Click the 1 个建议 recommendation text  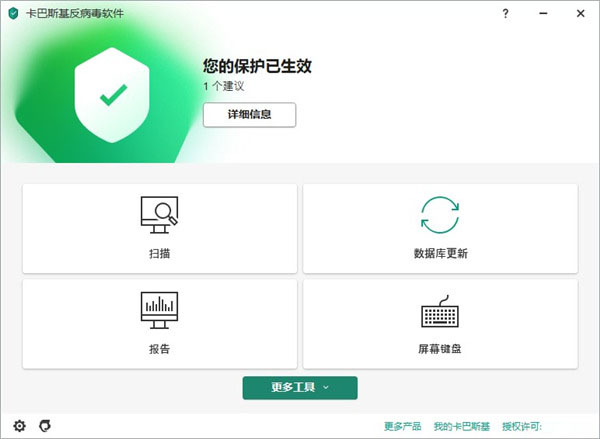[x=224, y=86]
